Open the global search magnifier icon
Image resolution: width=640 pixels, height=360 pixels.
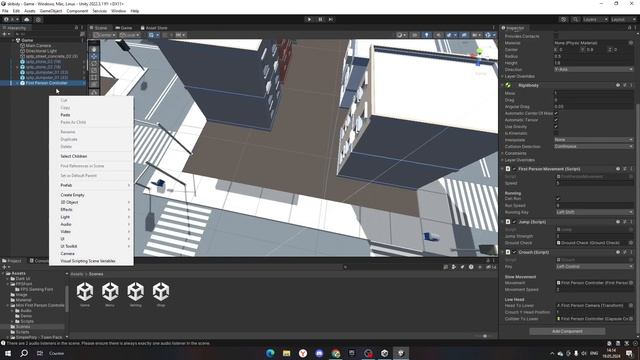[x=575, y=20]
